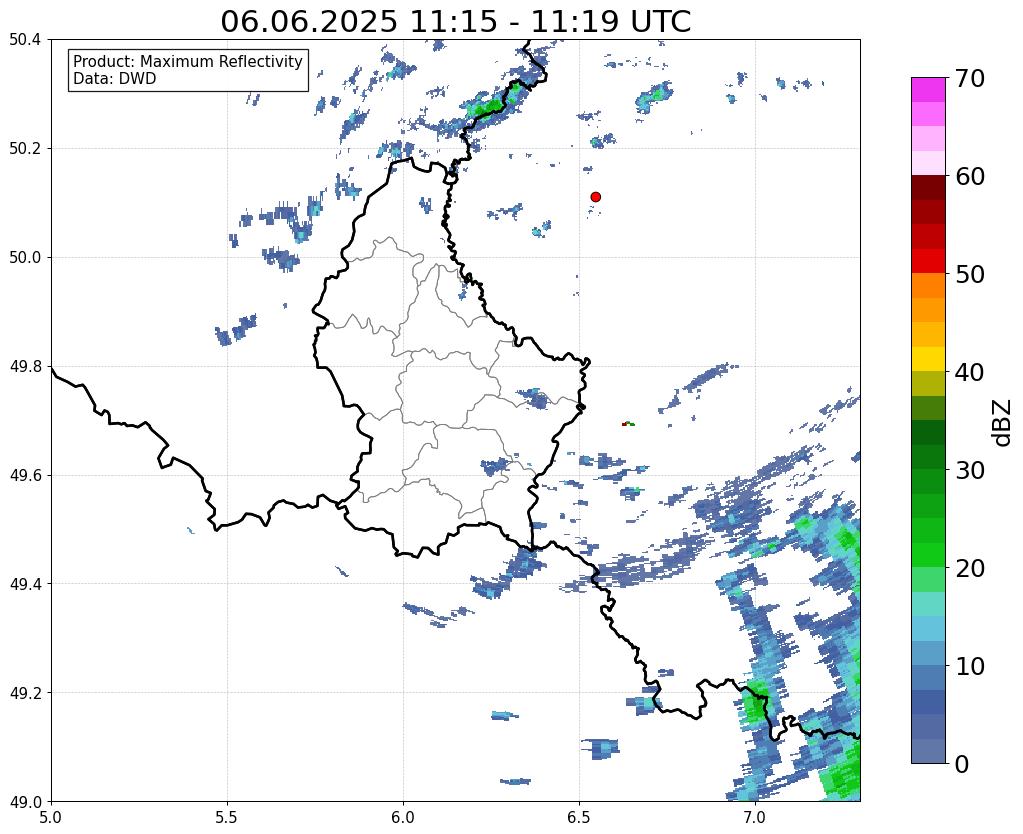
Task: Click the y-axis latitude label "49.6"
Action: click(x=25, y=475)
